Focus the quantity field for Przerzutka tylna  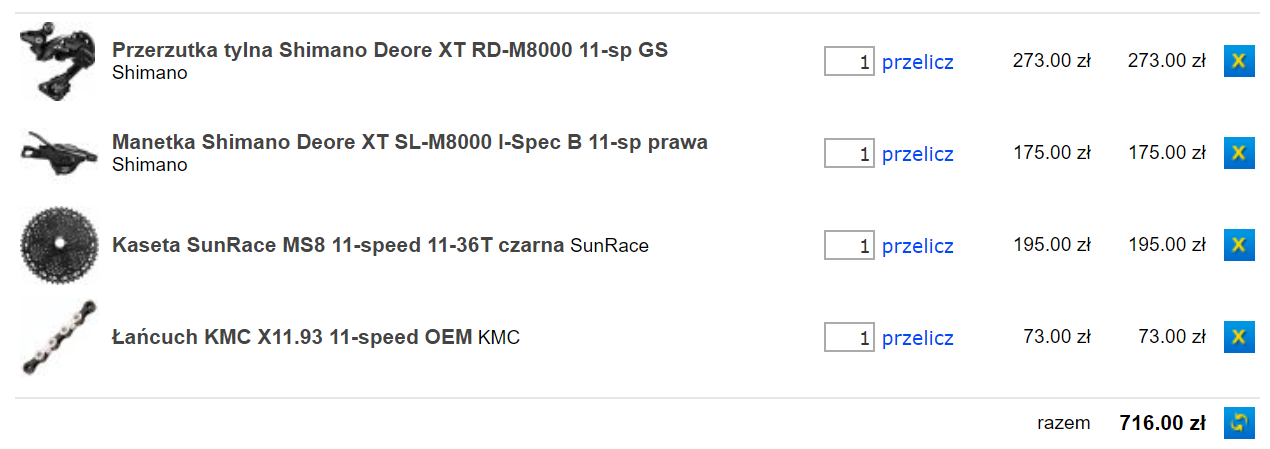pos(849,61)
